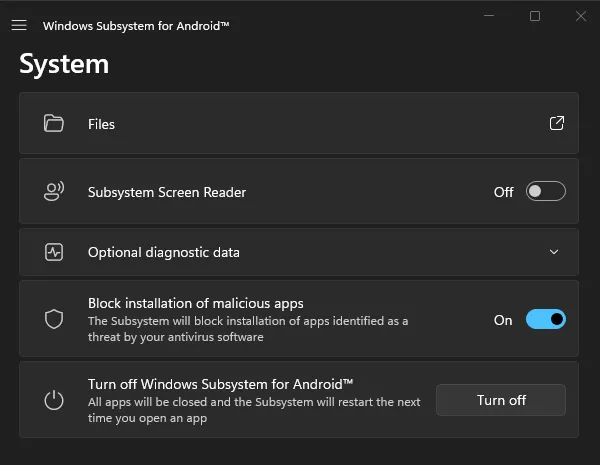Click the apps will be closed description
600x465 pixels.
[254, 410]
